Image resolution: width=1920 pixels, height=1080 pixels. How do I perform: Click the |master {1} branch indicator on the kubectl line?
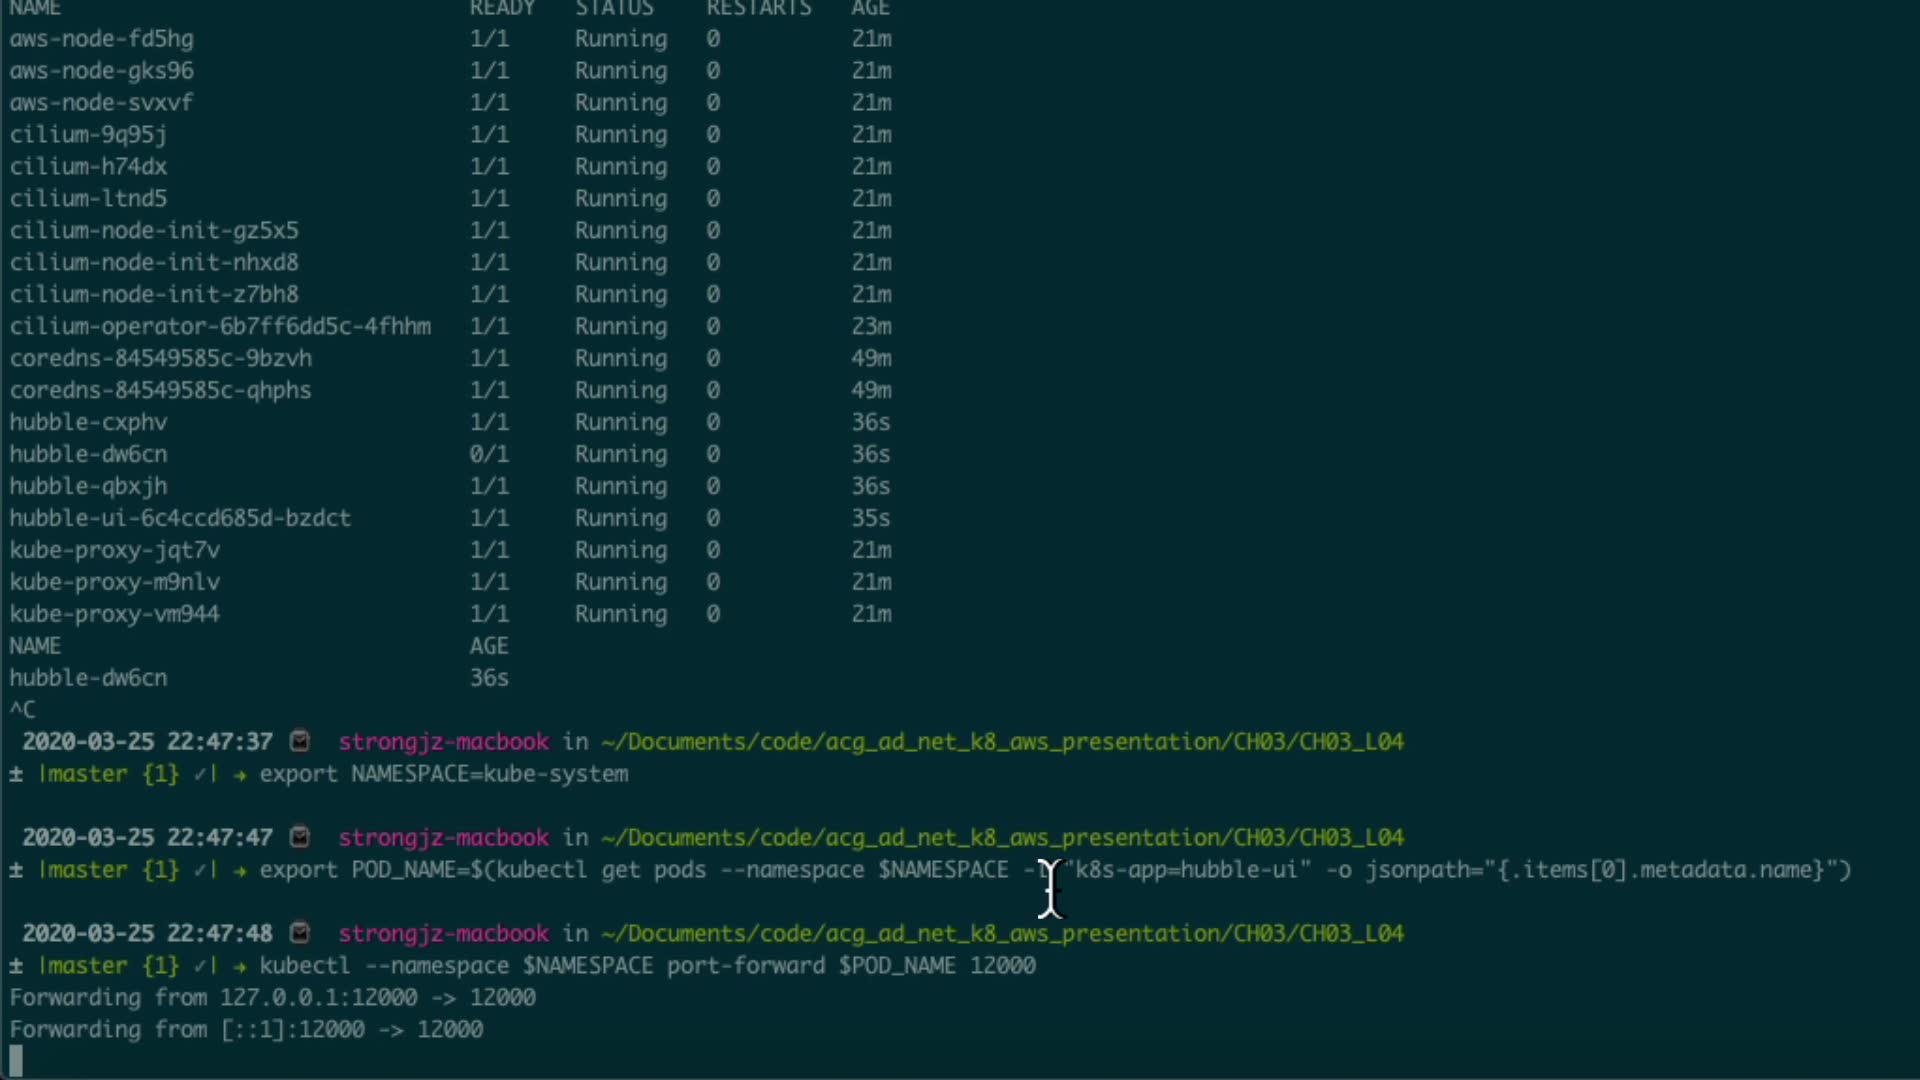(x=108, y=966)
